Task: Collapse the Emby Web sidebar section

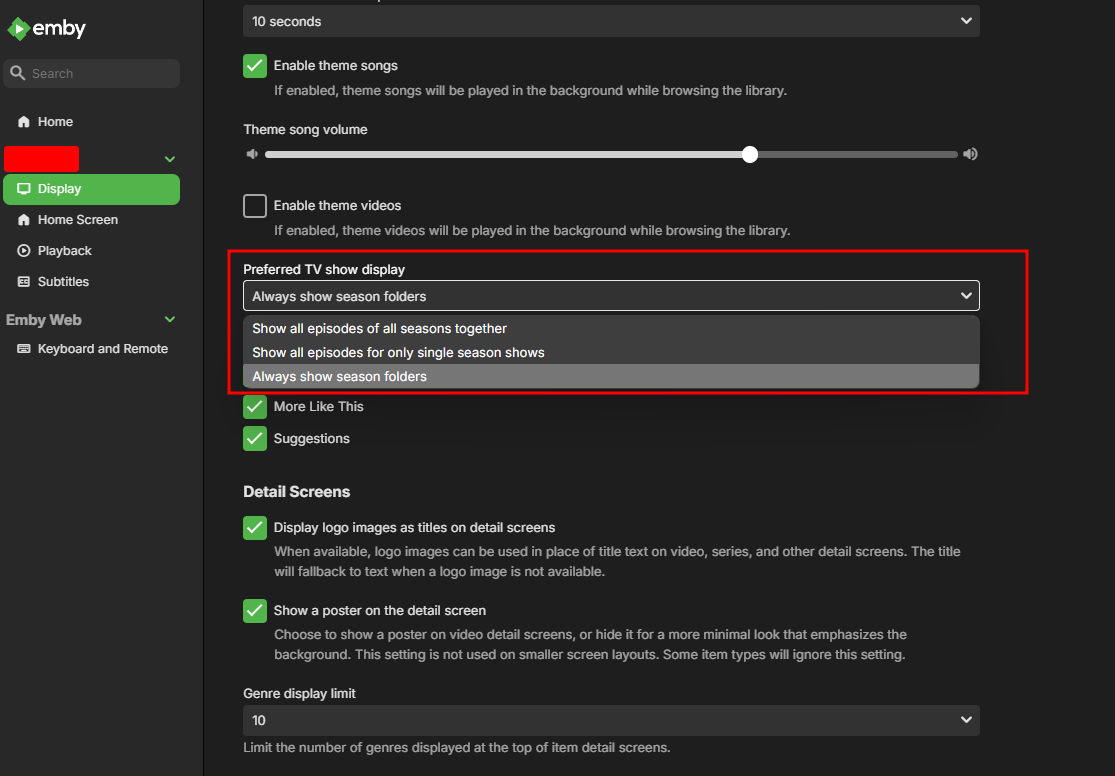Action: 170,320
